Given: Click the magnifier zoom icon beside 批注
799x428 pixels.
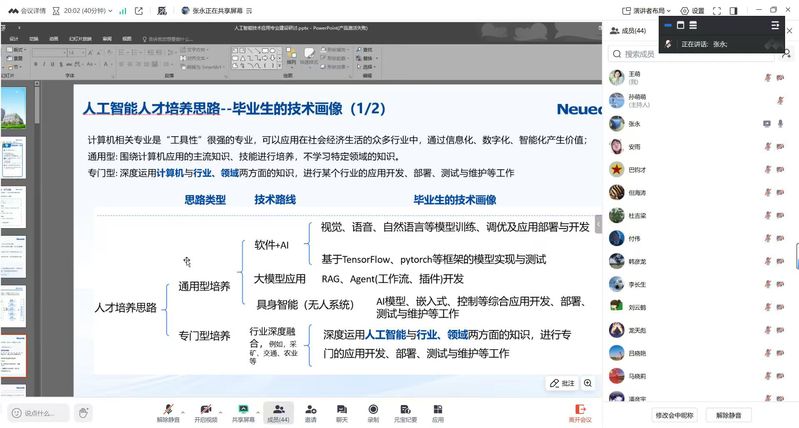Looking at the screenshot, I should [588, 382].
